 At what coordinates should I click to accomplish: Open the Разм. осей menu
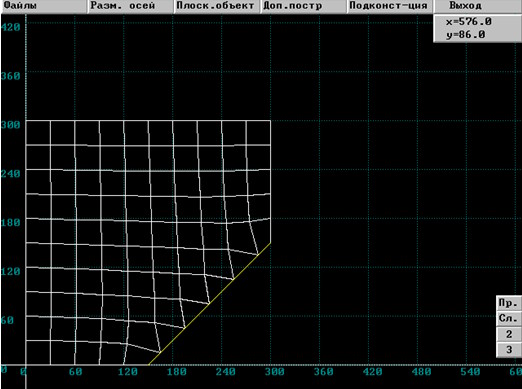click(130, 6)
